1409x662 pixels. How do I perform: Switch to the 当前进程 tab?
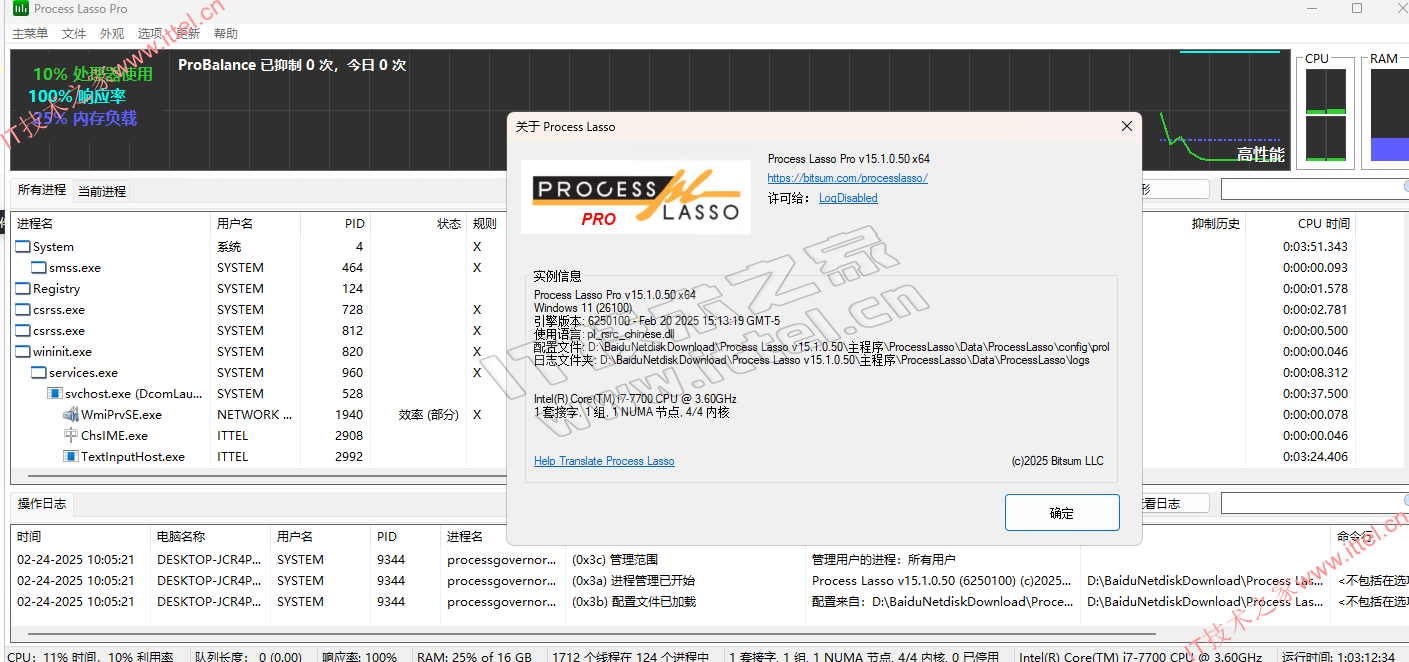click(102, 191)
